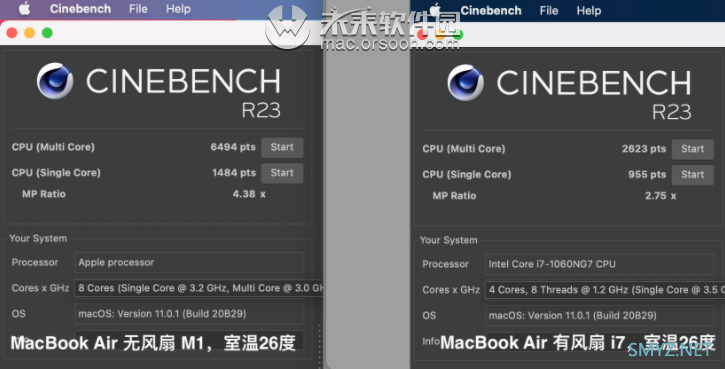Click Processor field showing Intel Core i7-1060NG7

[x=599, y=264]
